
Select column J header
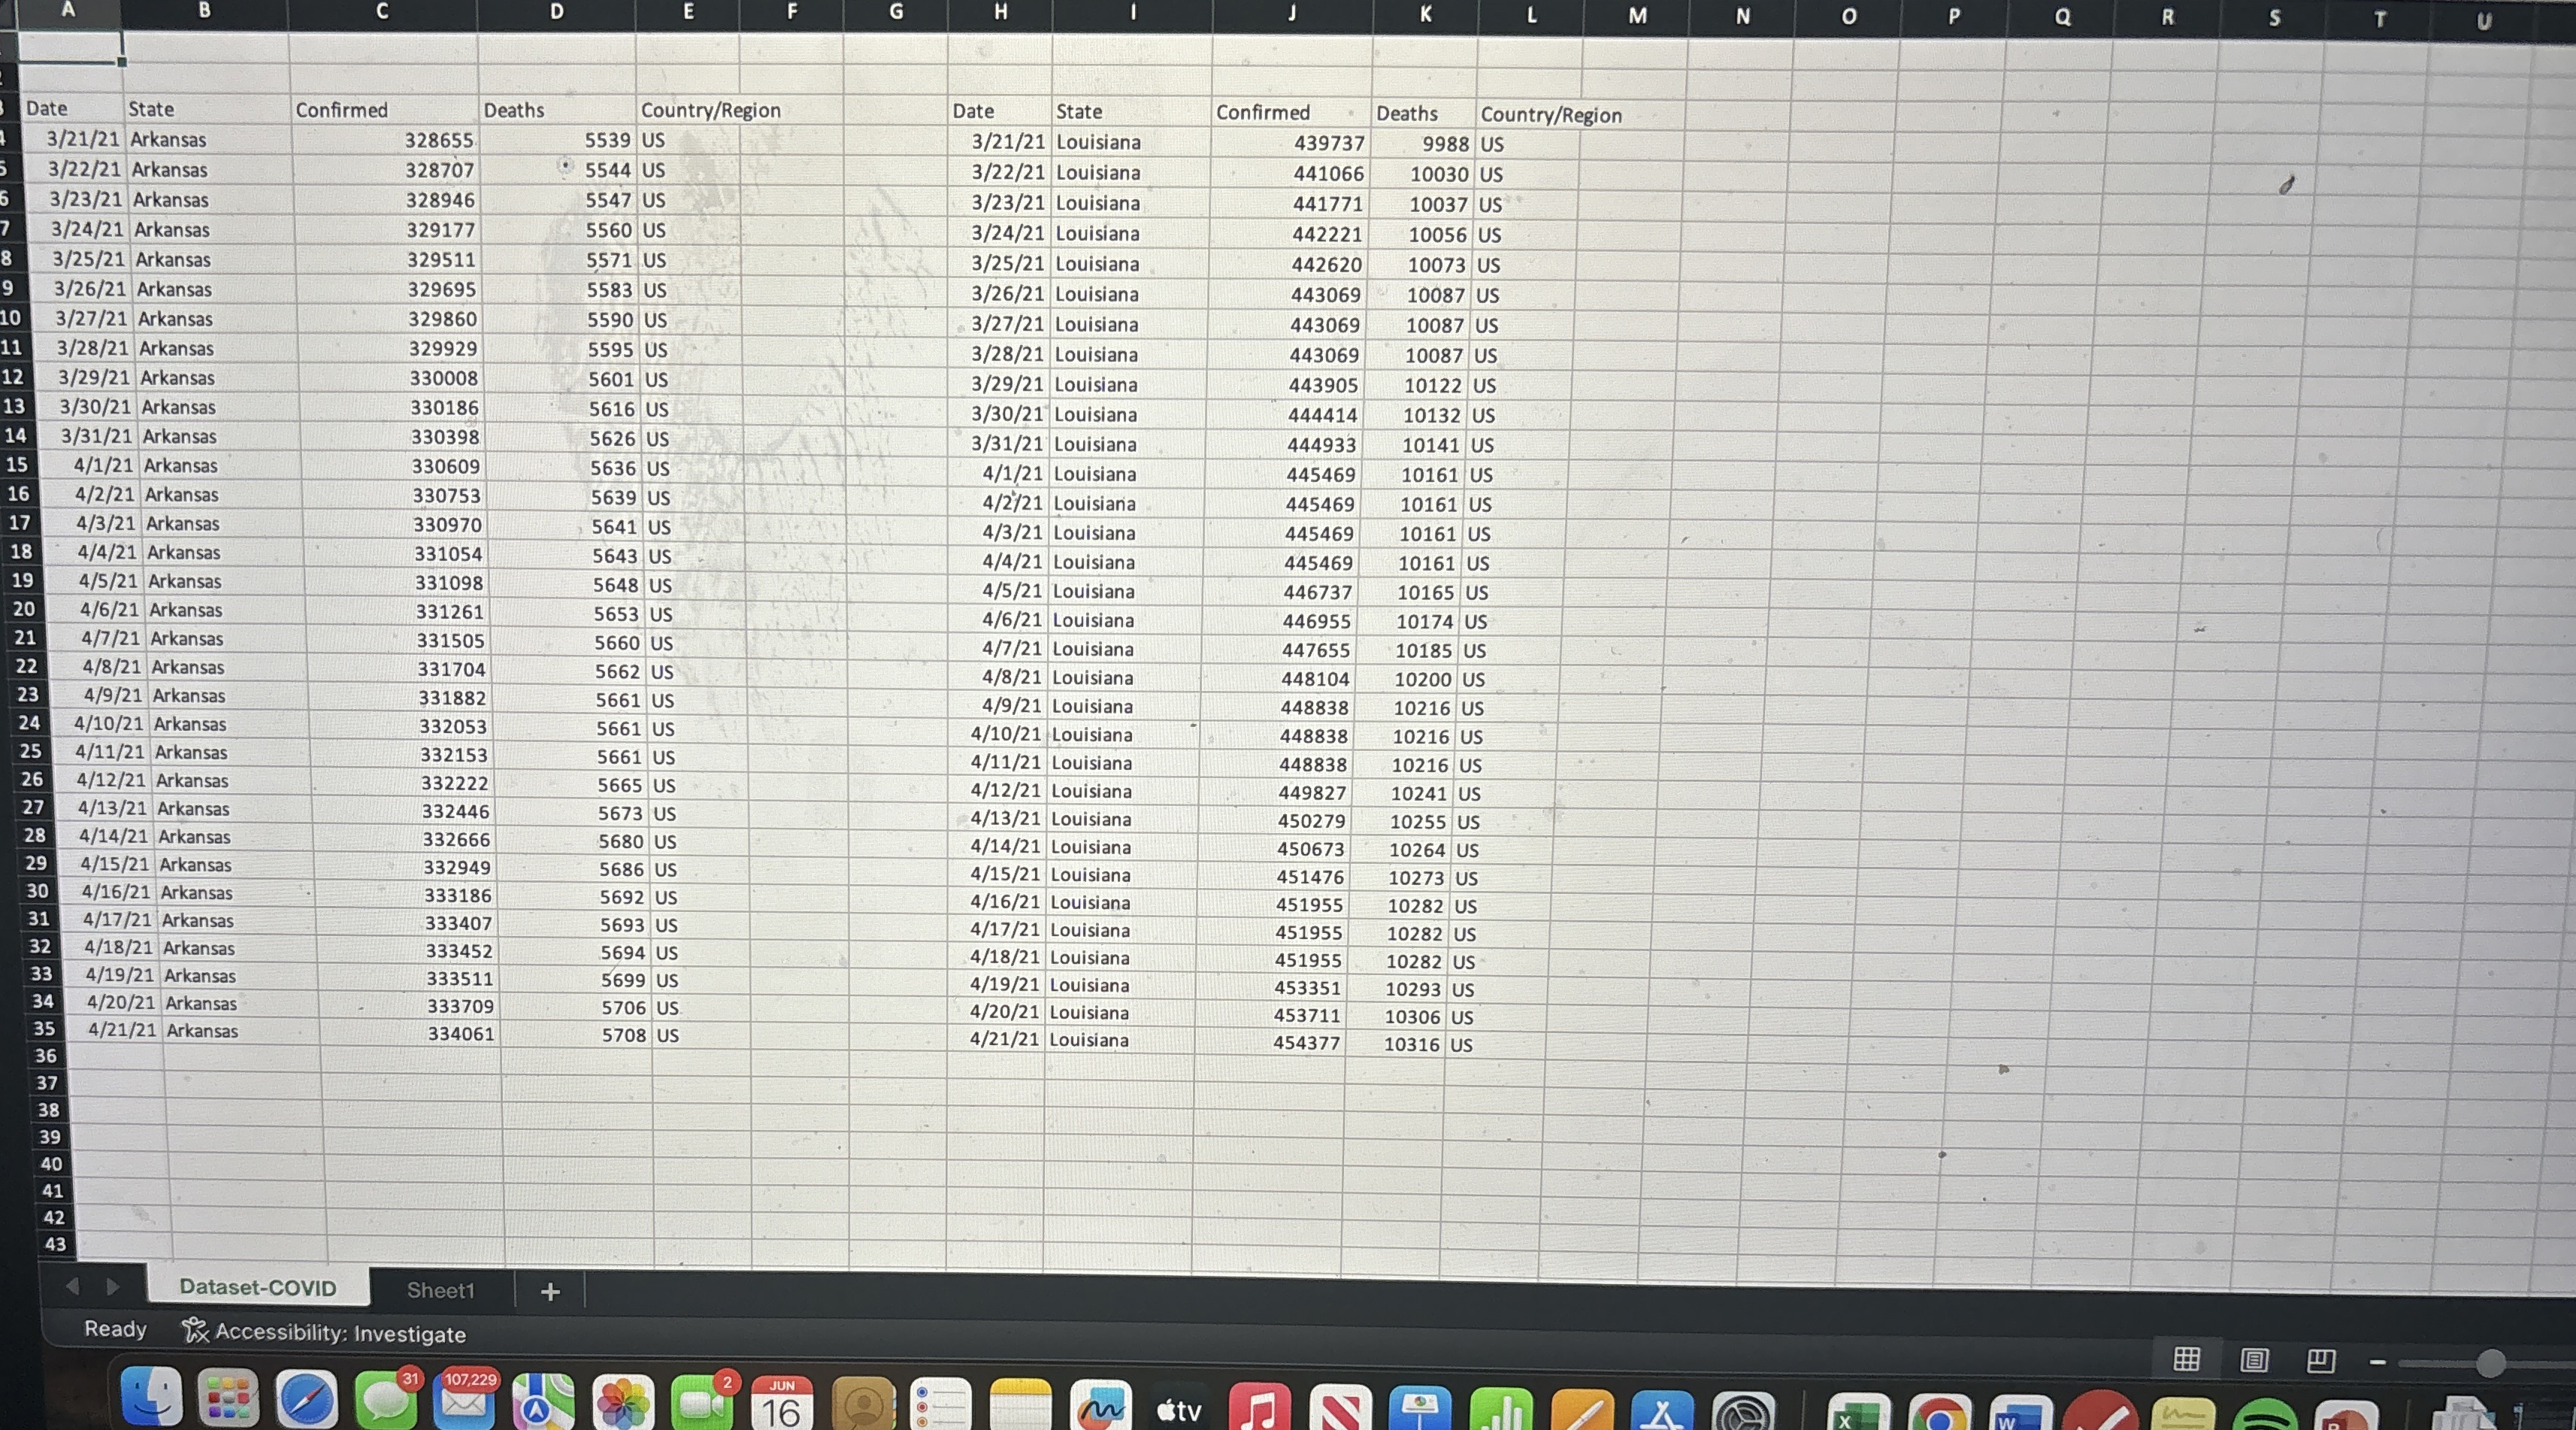pyautogui.click(x=1292, y=13)
